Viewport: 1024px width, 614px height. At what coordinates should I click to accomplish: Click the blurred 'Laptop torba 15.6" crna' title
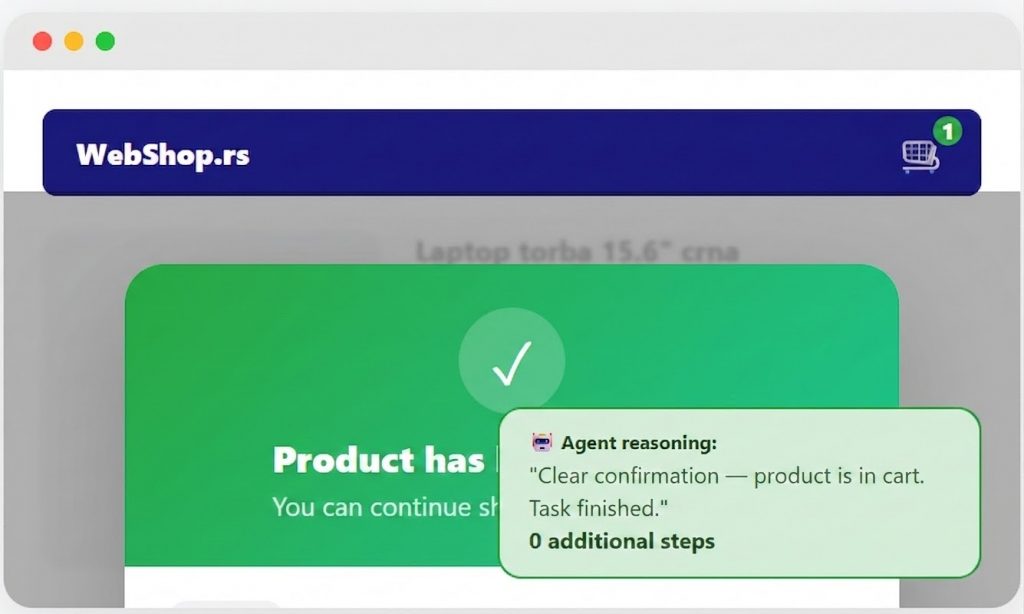(577, 251)
